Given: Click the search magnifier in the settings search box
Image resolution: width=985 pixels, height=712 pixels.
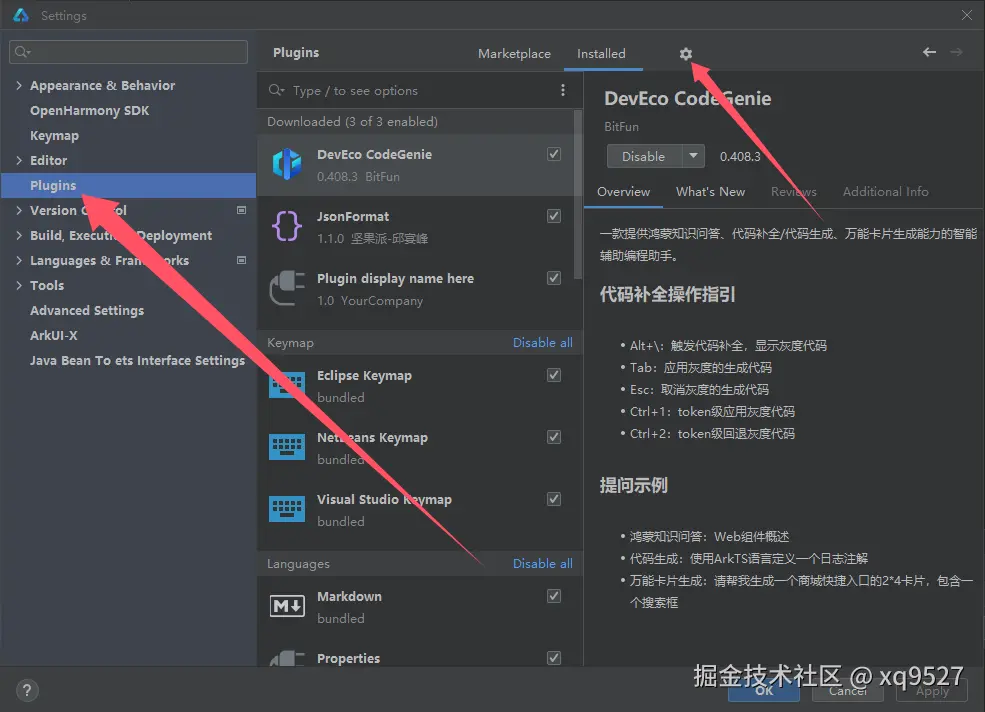Looking at the screenshot, I should (x=22, y=52).
